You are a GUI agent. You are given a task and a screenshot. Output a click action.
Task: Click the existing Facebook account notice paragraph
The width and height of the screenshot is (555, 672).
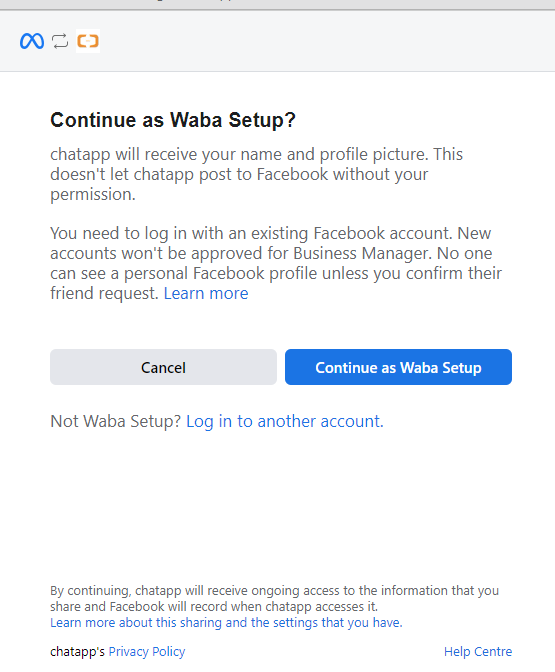276,263
